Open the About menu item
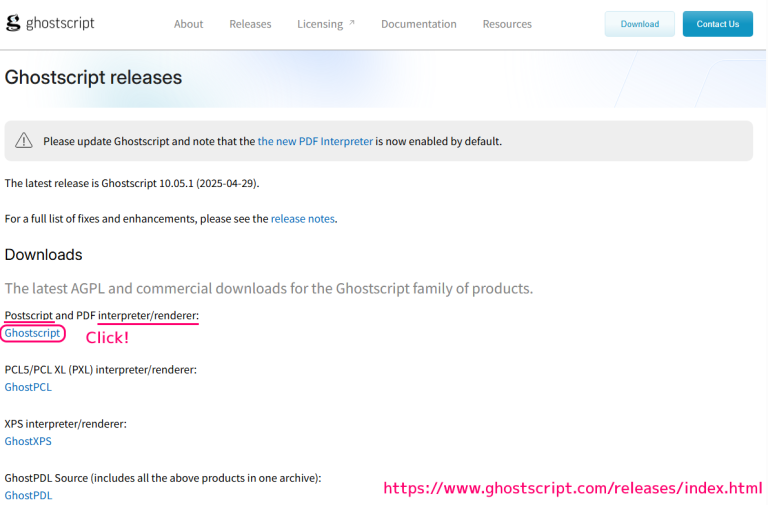 [x=188, y=24]
